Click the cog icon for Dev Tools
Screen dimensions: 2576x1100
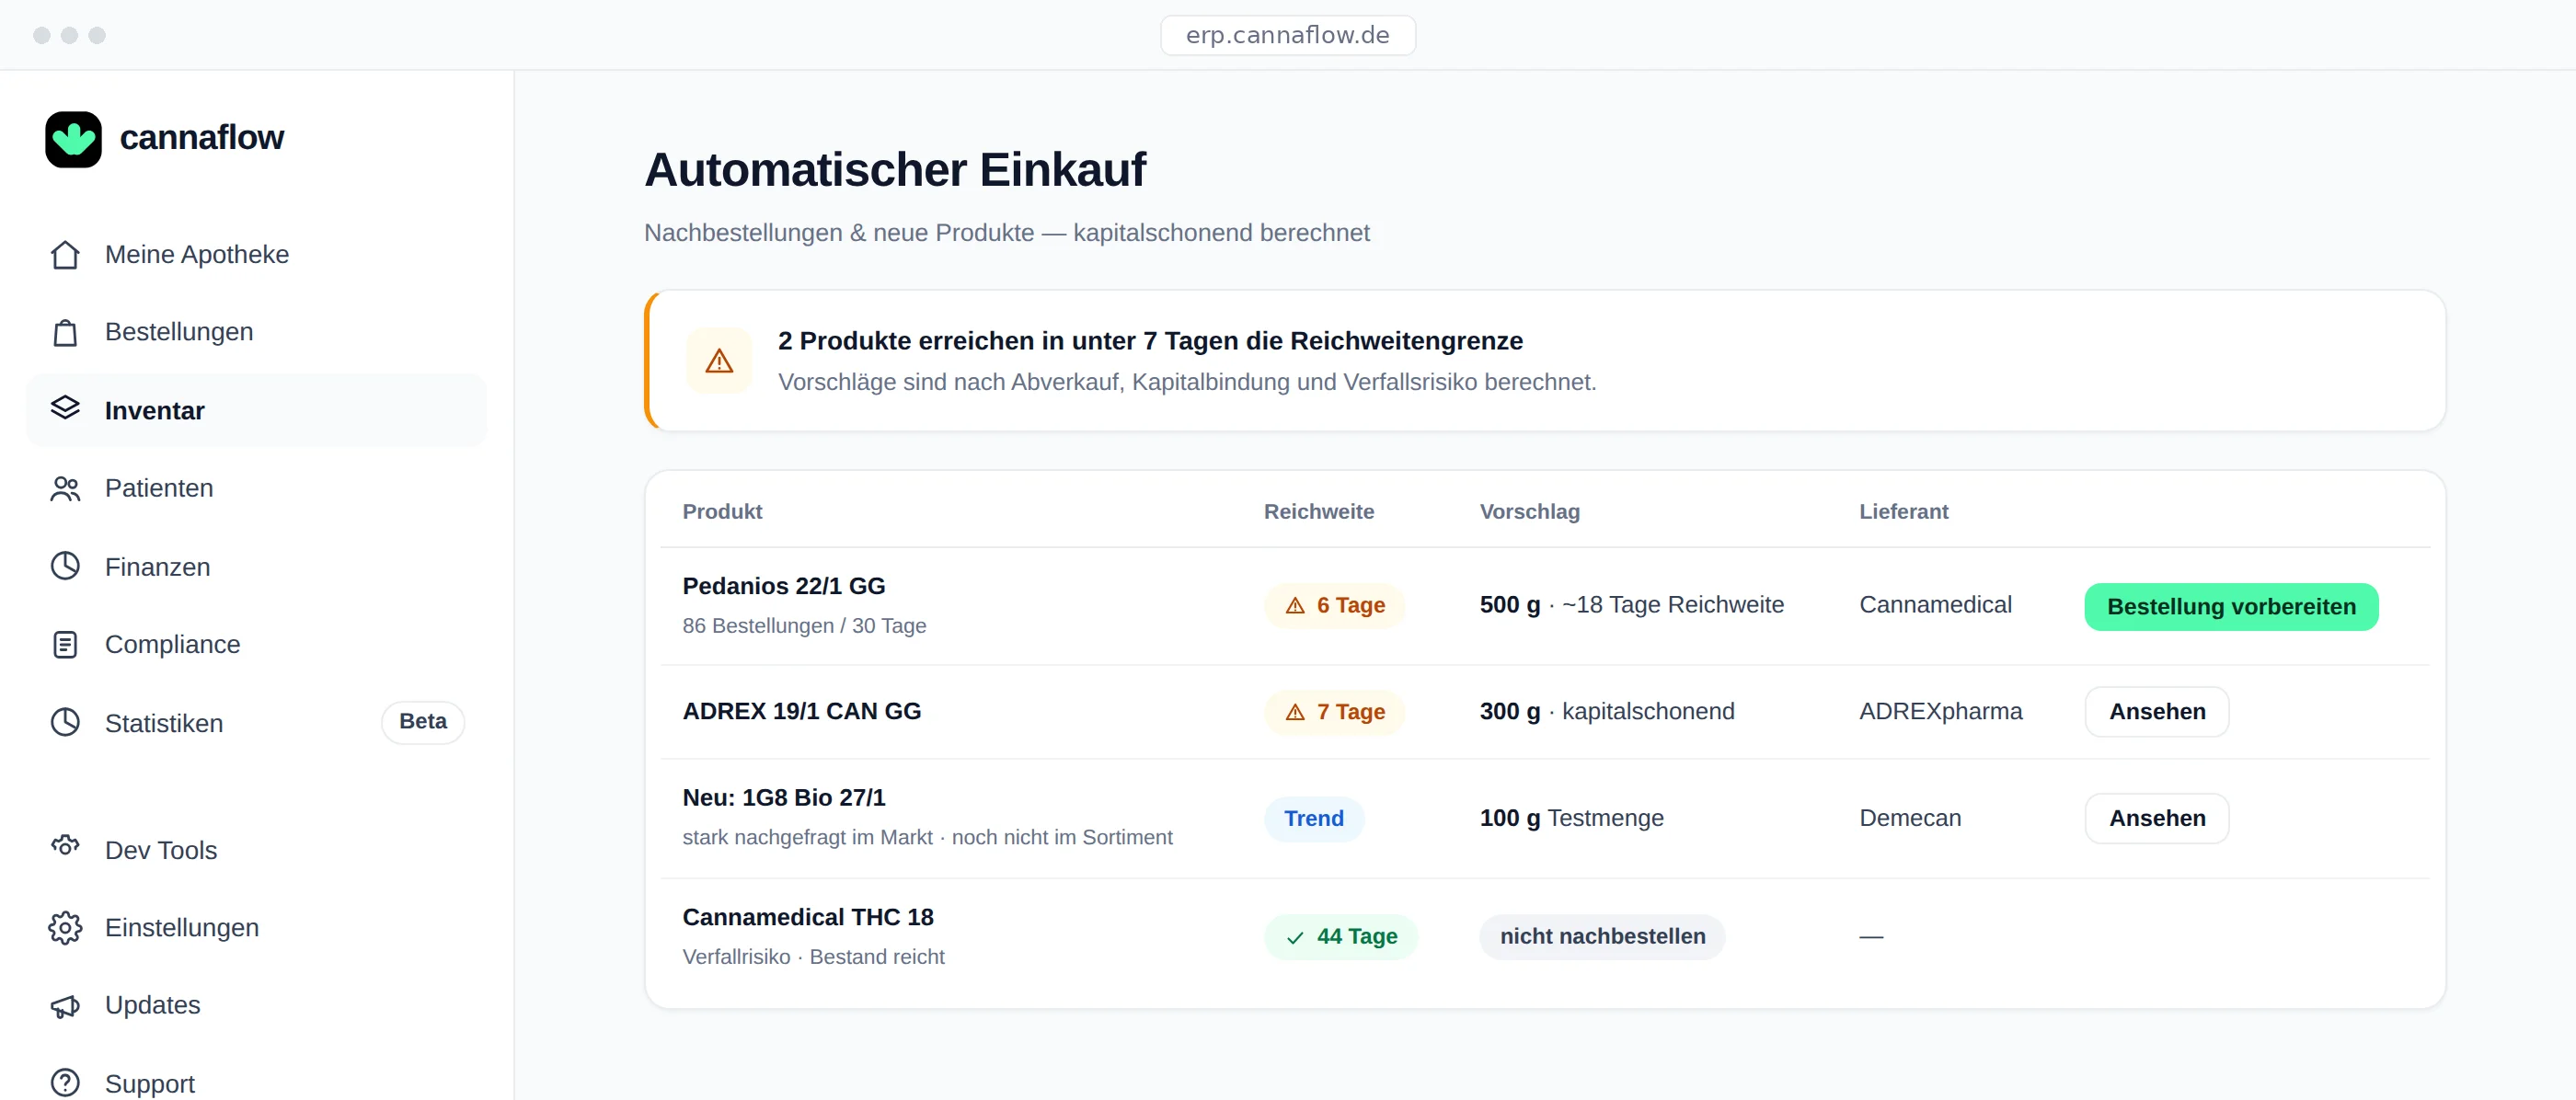tap(65, 846)
